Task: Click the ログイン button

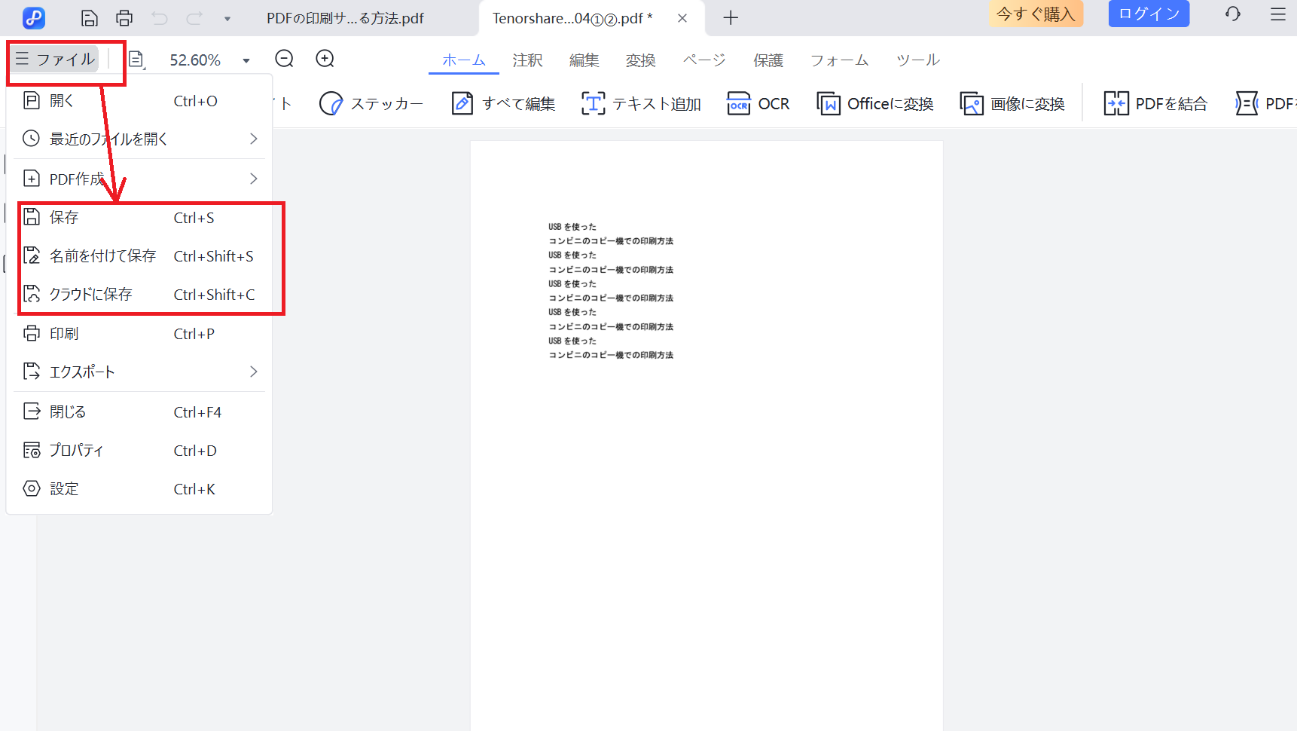Action: click(x=1148, y=14)
